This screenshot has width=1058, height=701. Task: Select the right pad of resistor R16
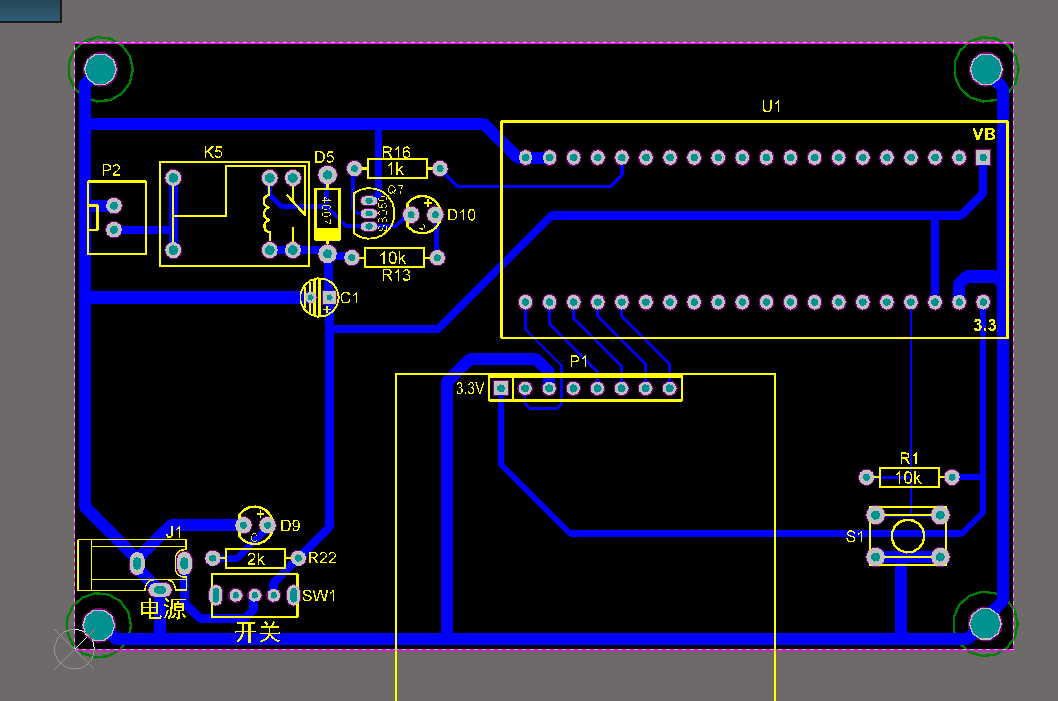(x=440, y=168)
